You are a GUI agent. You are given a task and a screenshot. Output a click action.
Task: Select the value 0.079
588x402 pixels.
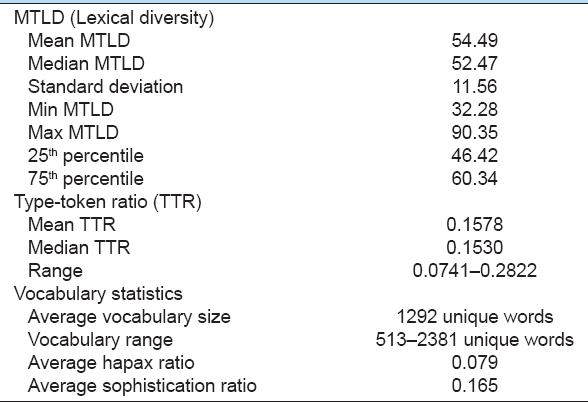pos(474,363)
